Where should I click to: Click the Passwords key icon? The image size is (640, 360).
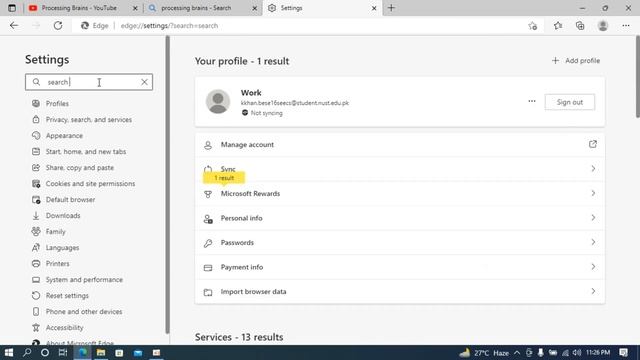(x=208, y=243)
